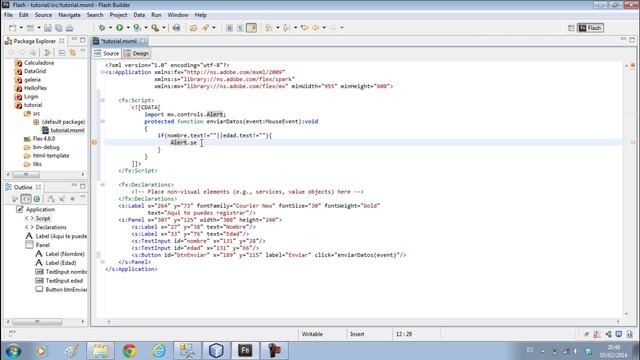Viewport: 640px width, 360px height.
Task: Collapse the s:Application code fold
Action: tap(102, 72)
